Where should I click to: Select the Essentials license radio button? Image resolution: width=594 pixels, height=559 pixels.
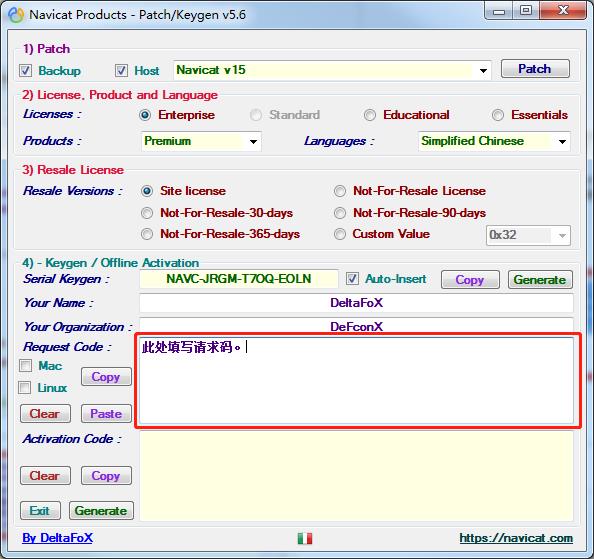(498, 115)
